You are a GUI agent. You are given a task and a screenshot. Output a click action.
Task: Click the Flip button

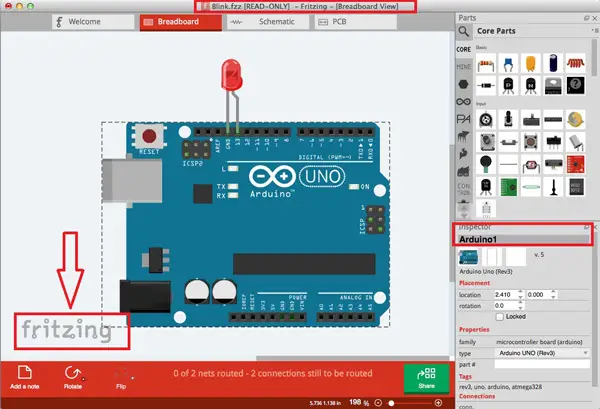click(x=121, y=378)
